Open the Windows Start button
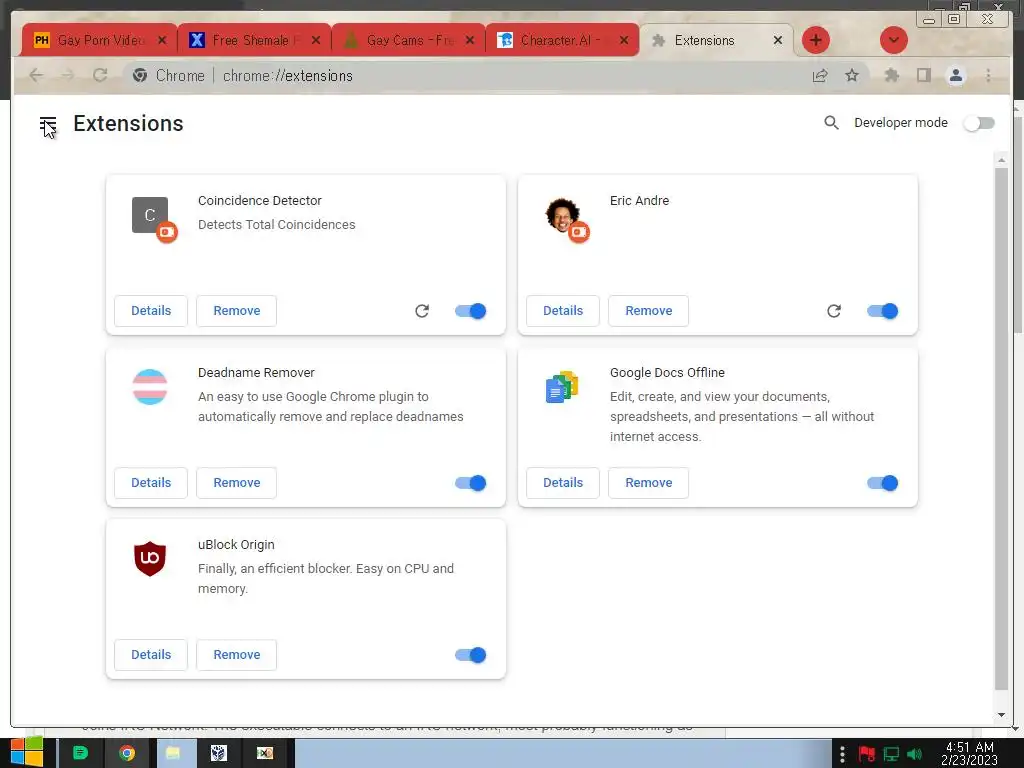The image size is (1024, 768). point(26,753)
